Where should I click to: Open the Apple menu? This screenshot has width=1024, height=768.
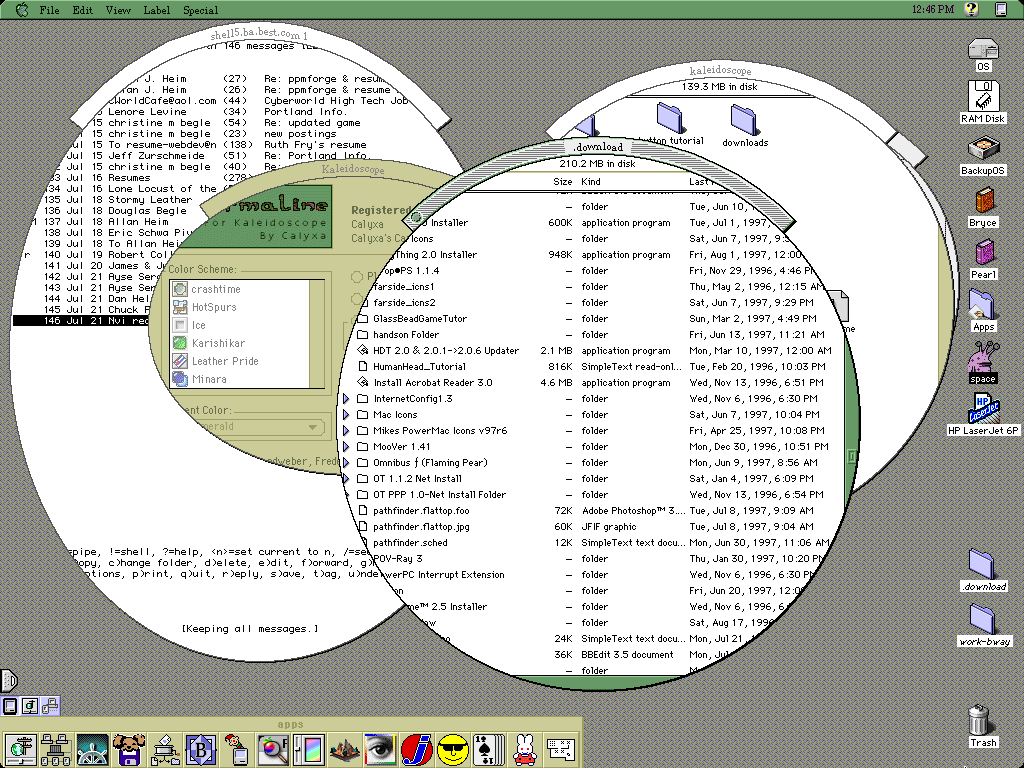[x=22, y=10]
